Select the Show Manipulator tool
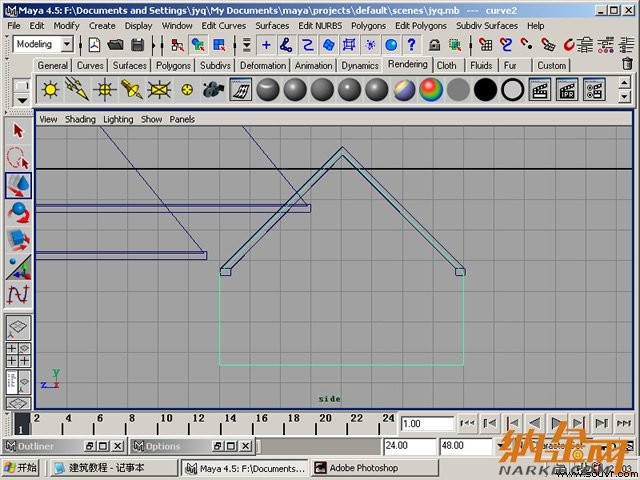This screenshot has width=640, height=480. [18, 267]
